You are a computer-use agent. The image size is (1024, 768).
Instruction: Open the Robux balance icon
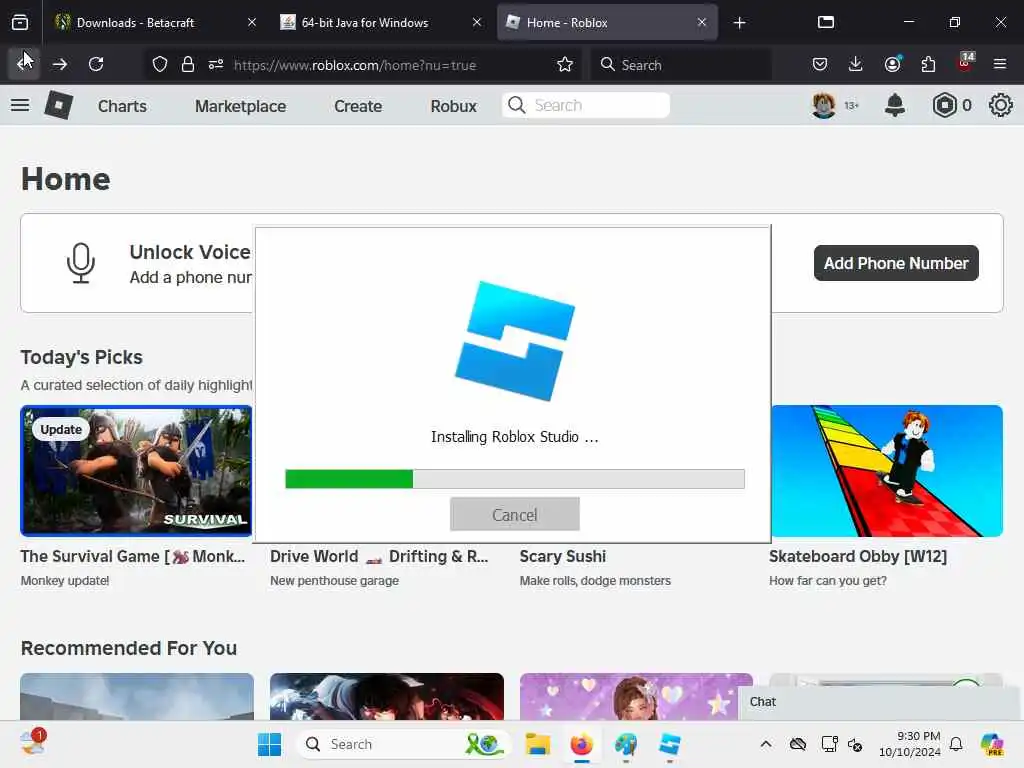click(944, 105)
